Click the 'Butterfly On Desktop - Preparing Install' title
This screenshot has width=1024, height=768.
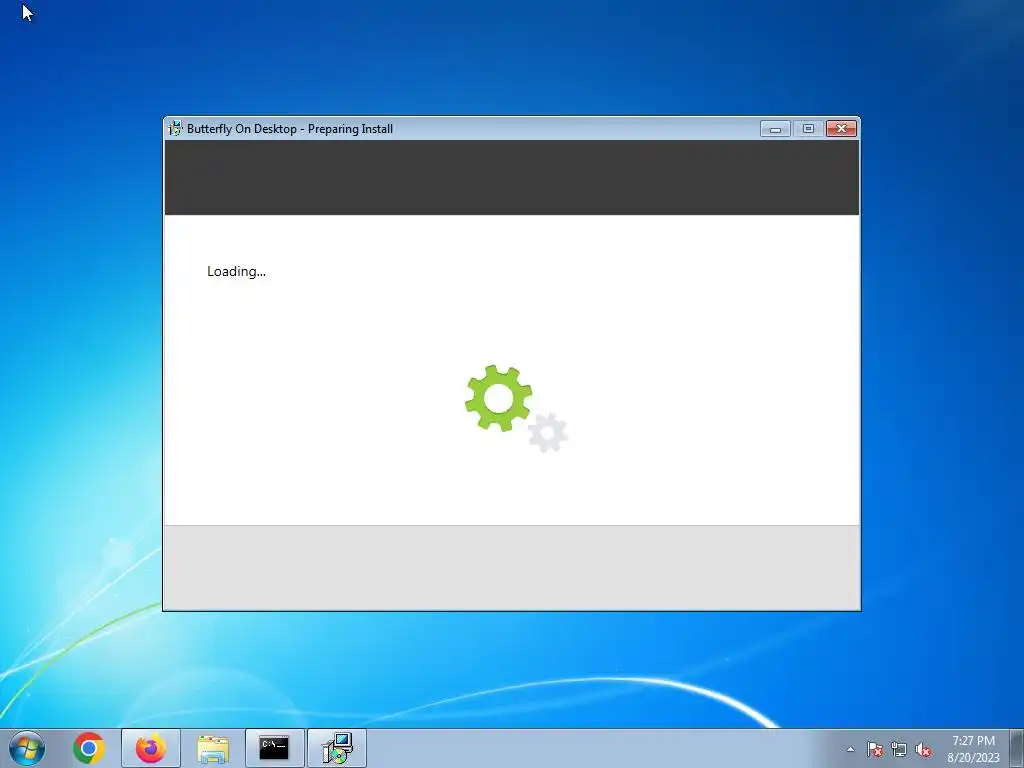(x=290, y=129)
